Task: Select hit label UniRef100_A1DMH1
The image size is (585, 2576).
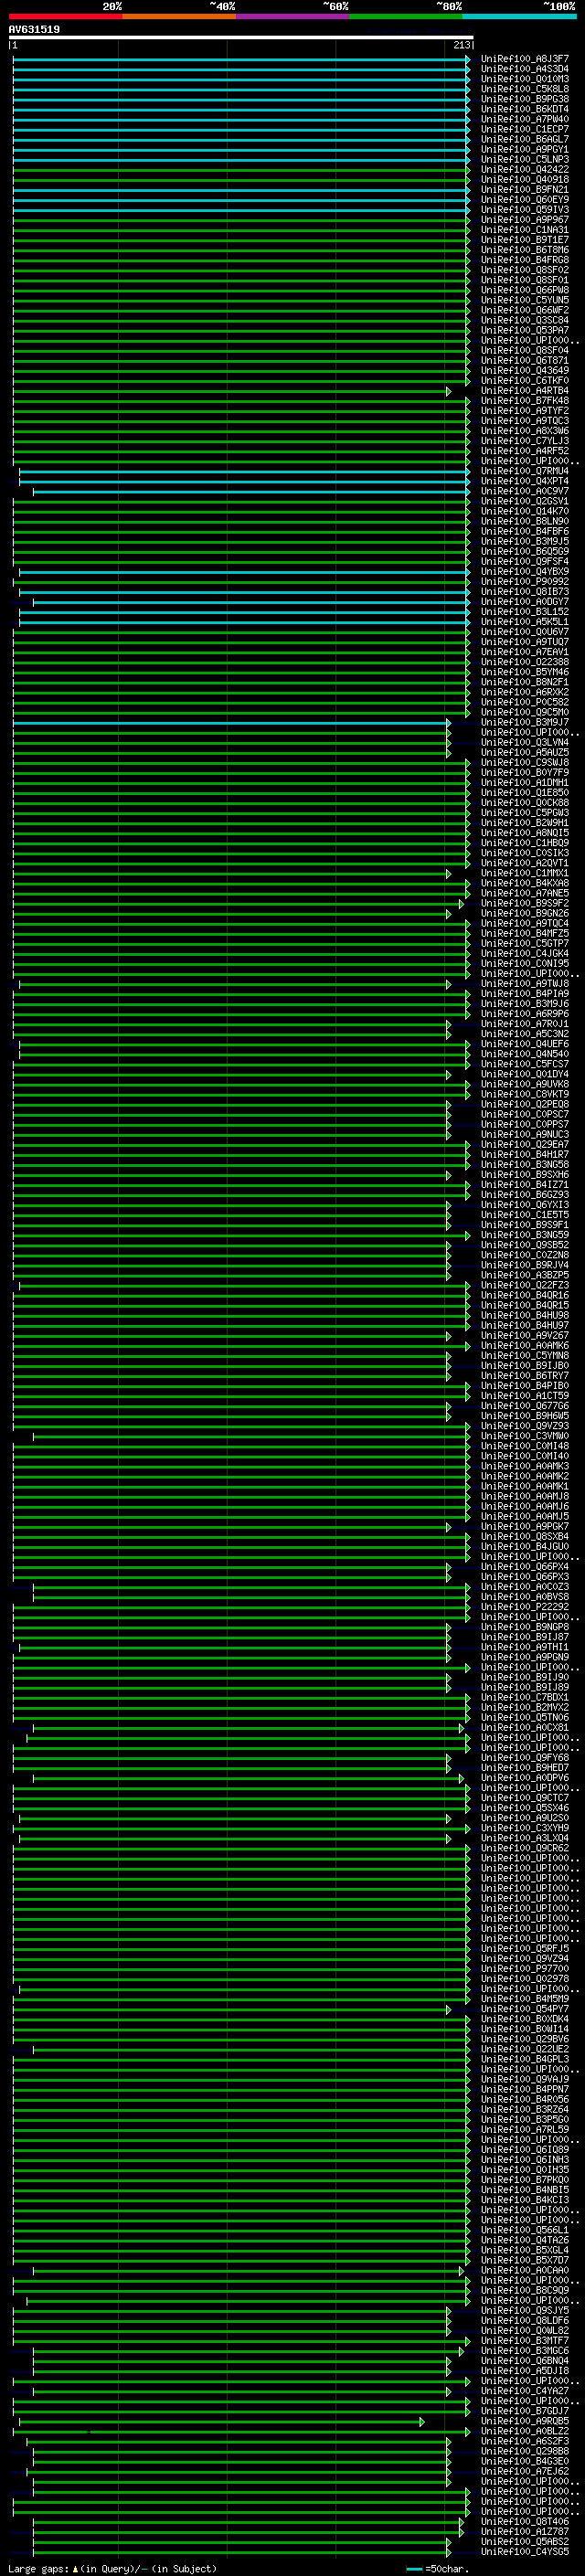Action: [525, 783]
